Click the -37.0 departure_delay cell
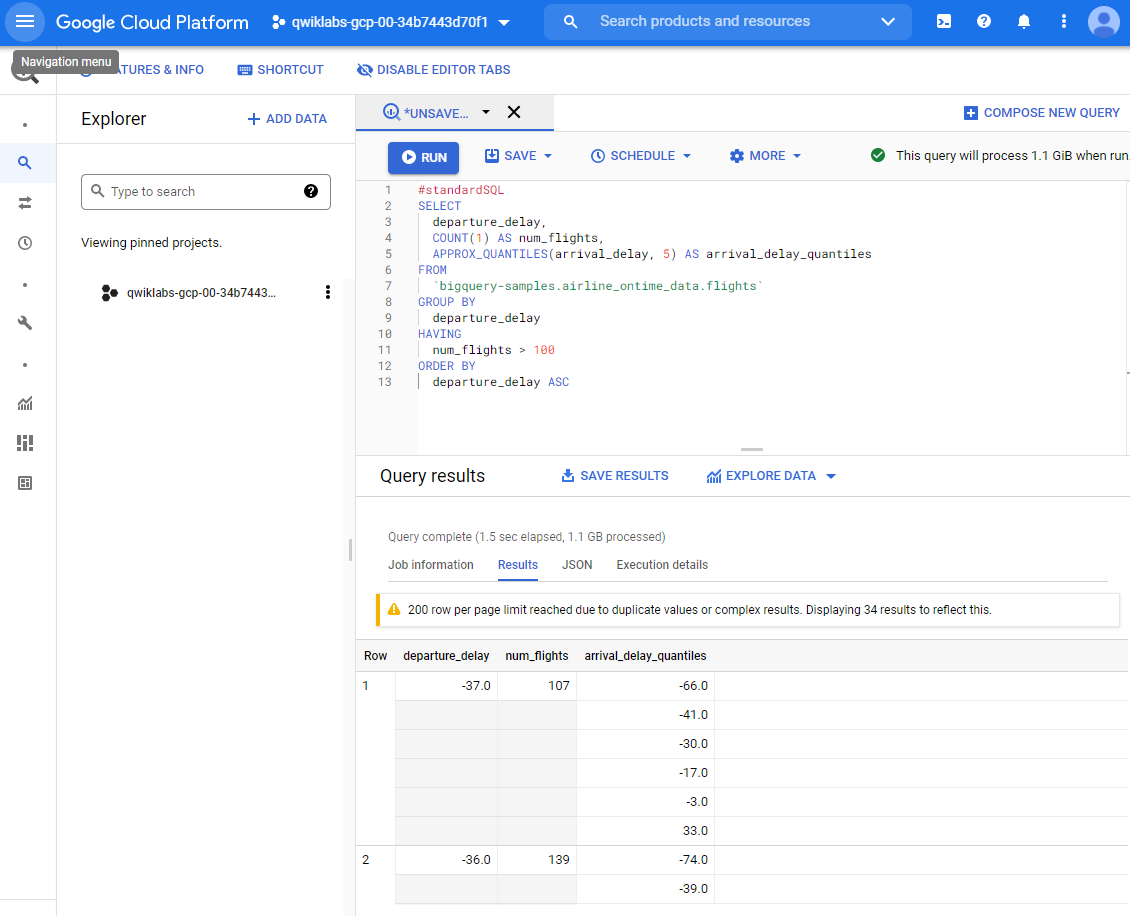The image size is (1130, 916). click(446, 686)
